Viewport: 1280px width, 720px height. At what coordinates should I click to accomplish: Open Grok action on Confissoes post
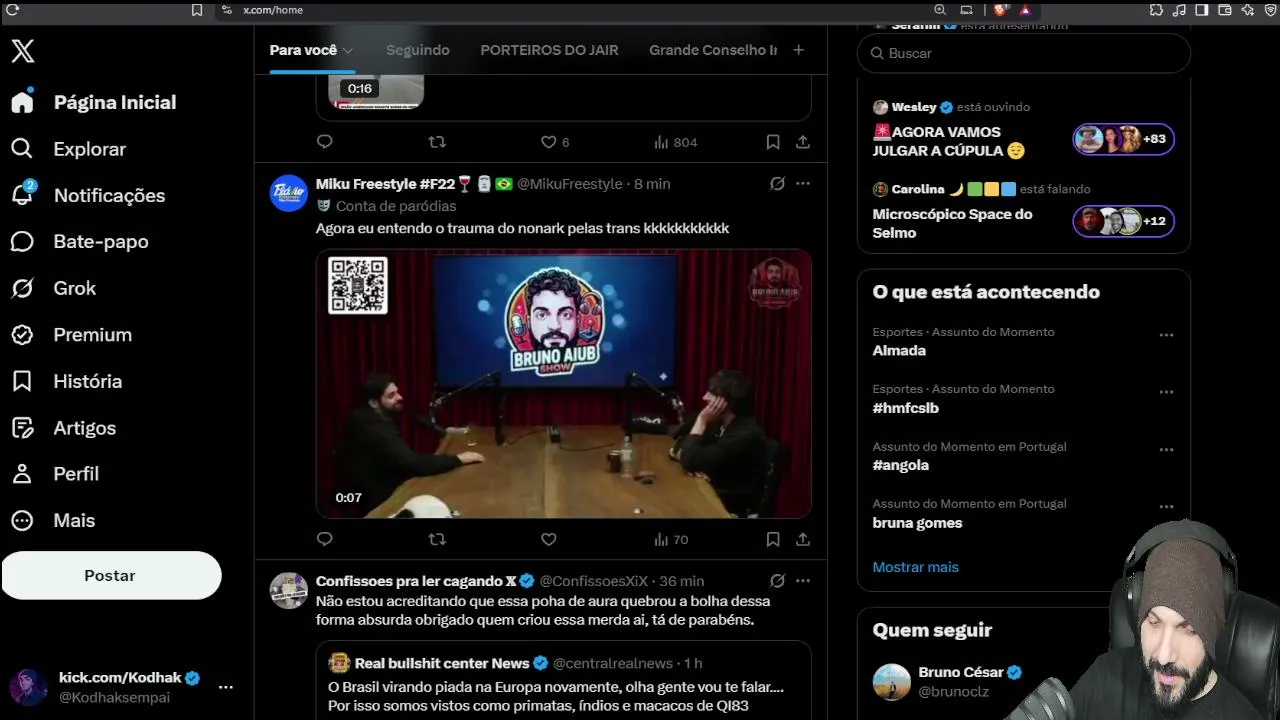click(777, 581)
